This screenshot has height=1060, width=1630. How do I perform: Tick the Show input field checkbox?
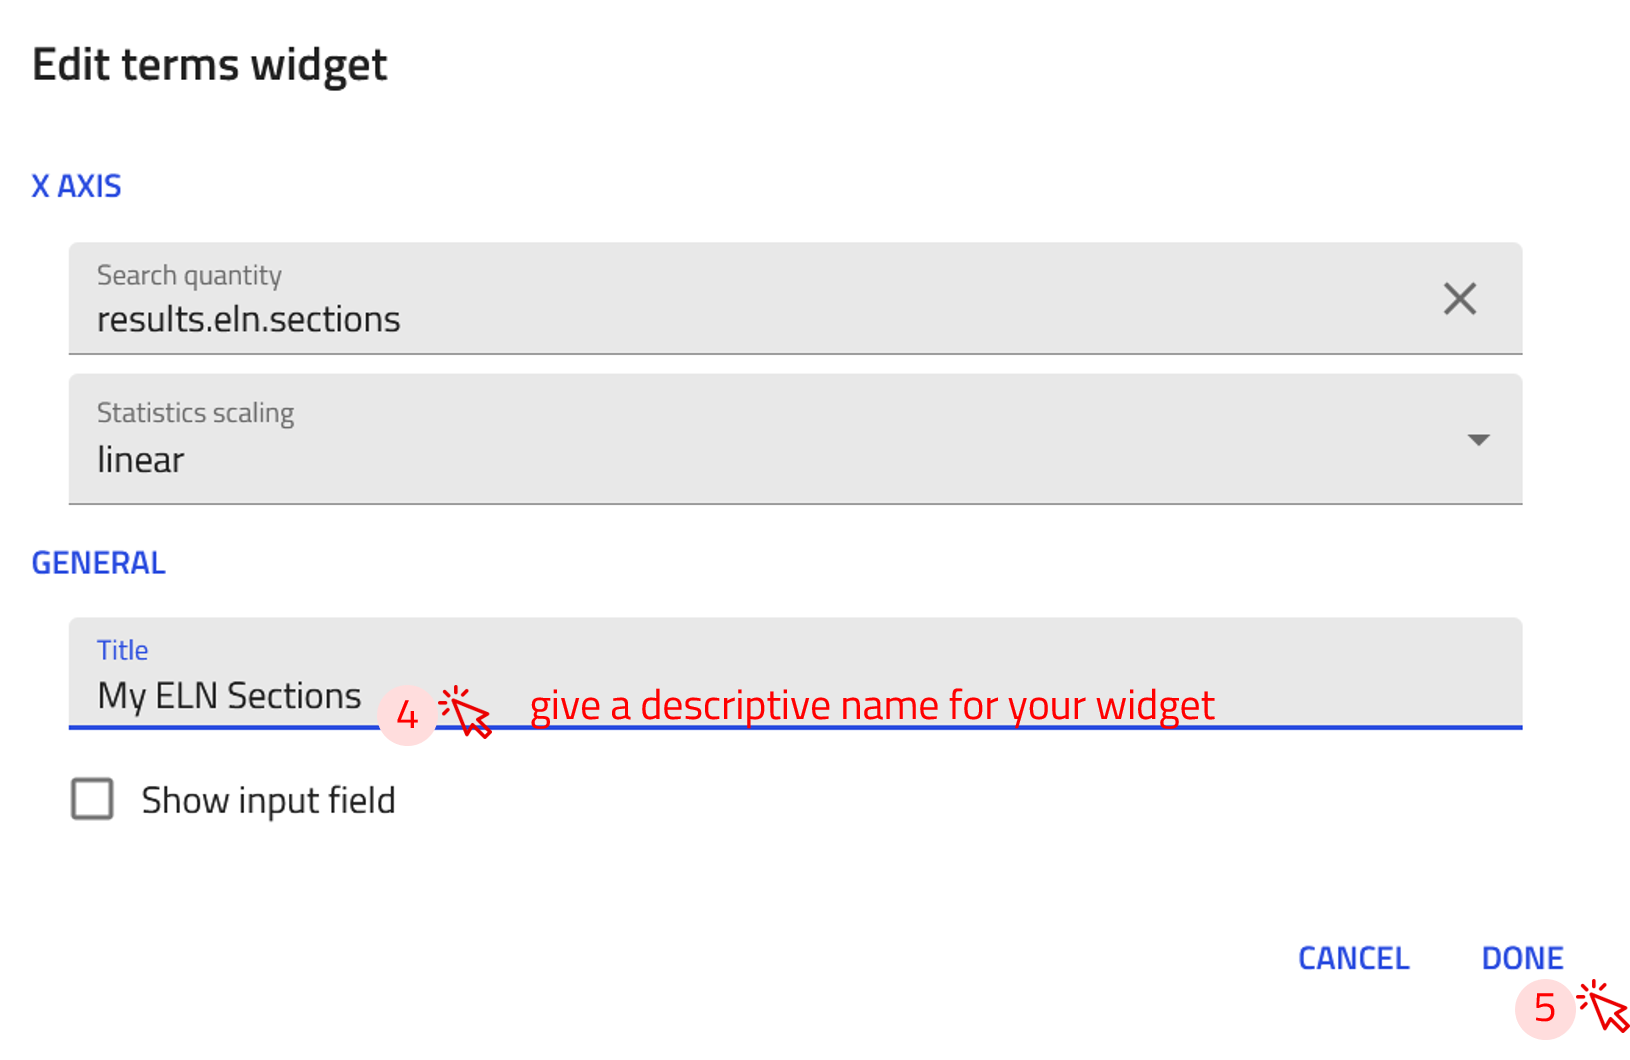point(92,799)
